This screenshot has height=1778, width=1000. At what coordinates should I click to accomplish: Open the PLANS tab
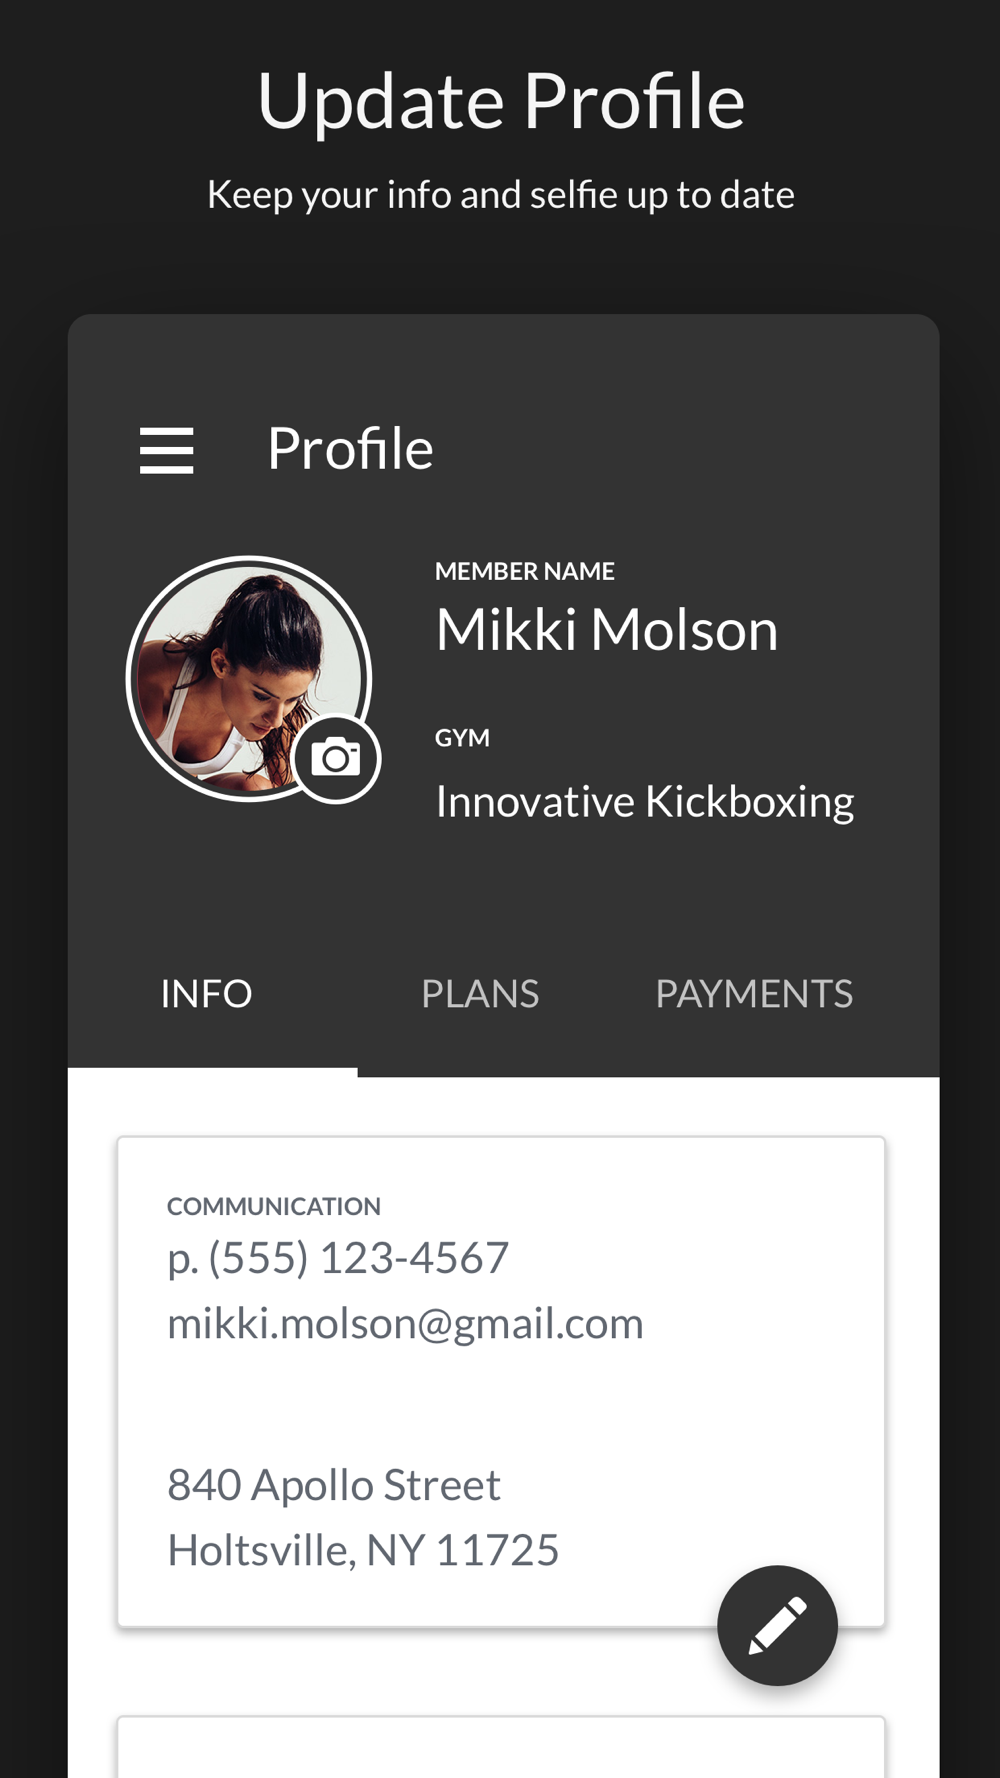(480, 994)
